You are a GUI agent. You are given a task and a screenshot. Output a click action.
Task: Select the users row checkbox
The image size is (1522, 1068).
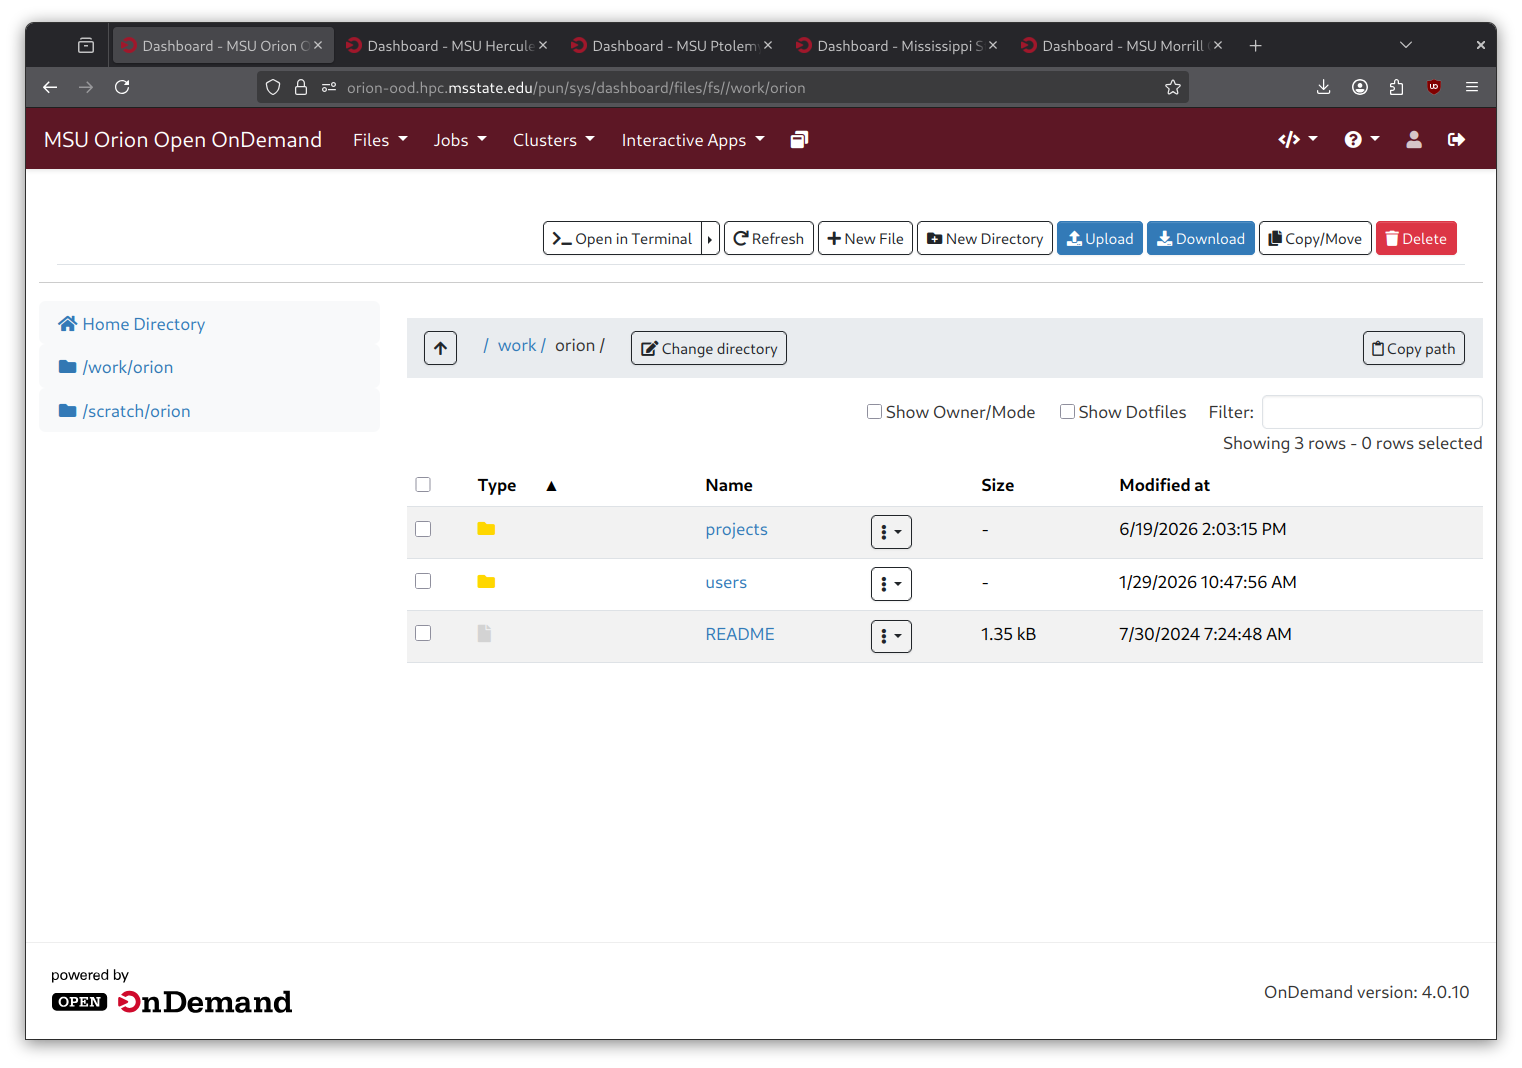[423, 581]
